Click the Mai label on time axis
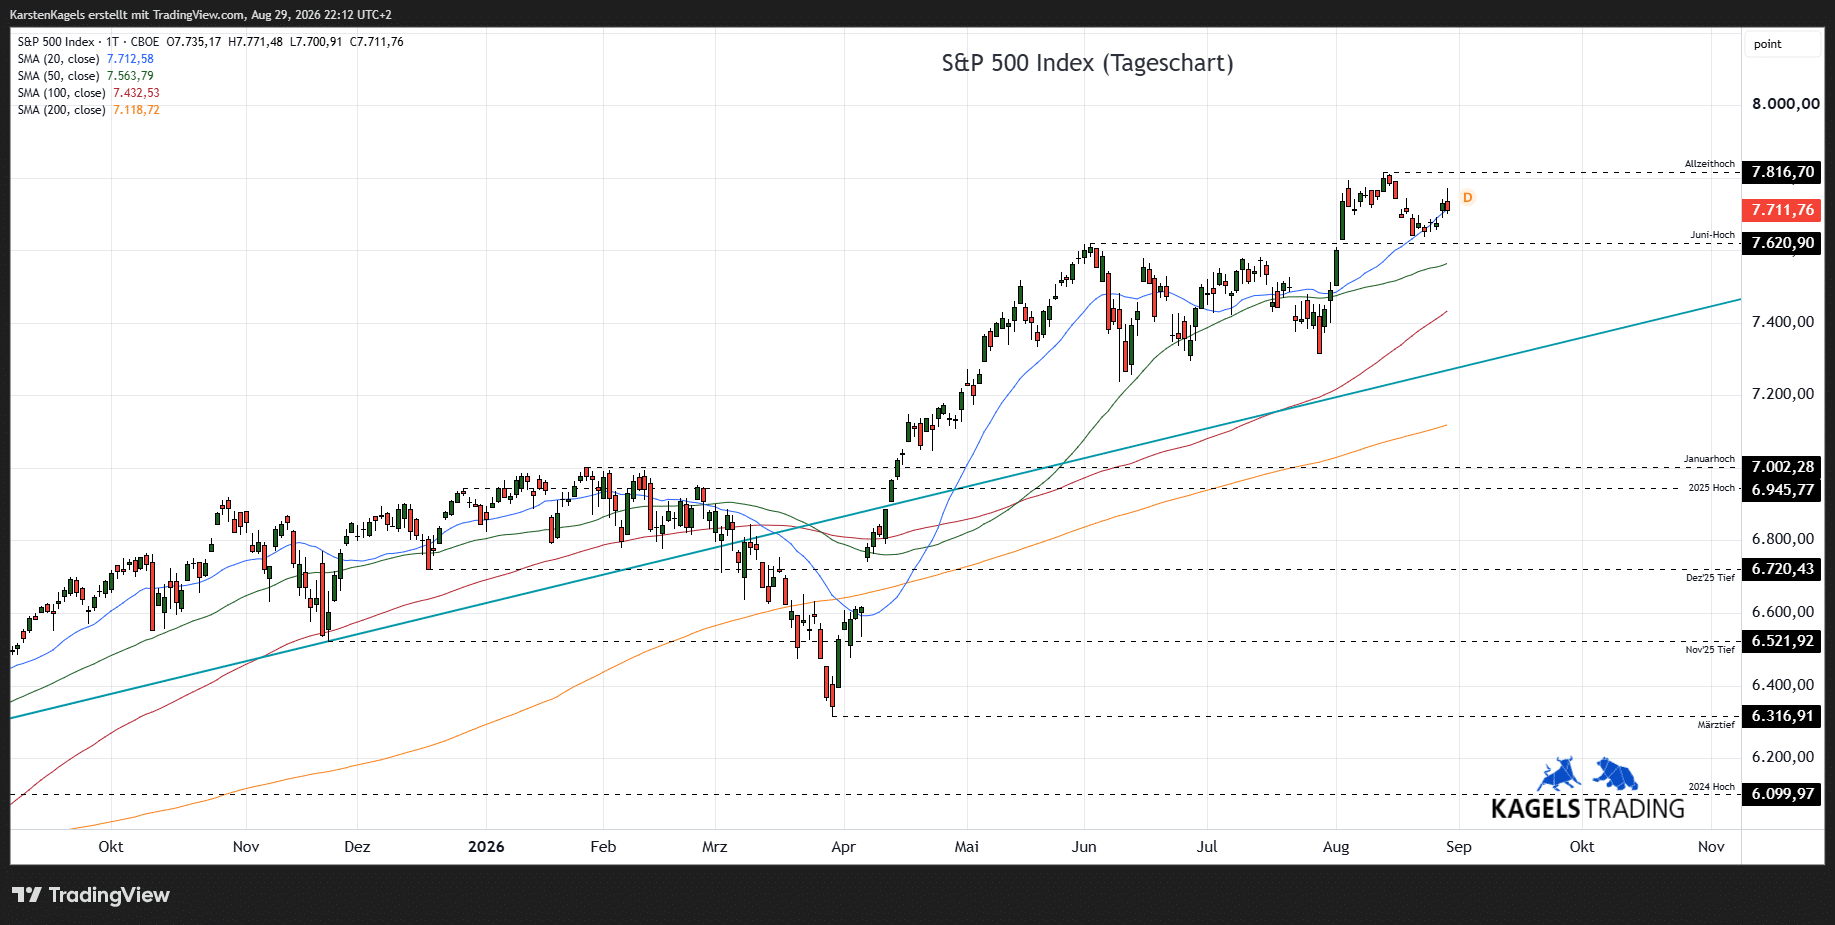Image resolution: width=1835 pixels, height=925 pixels. coord(966,847)
